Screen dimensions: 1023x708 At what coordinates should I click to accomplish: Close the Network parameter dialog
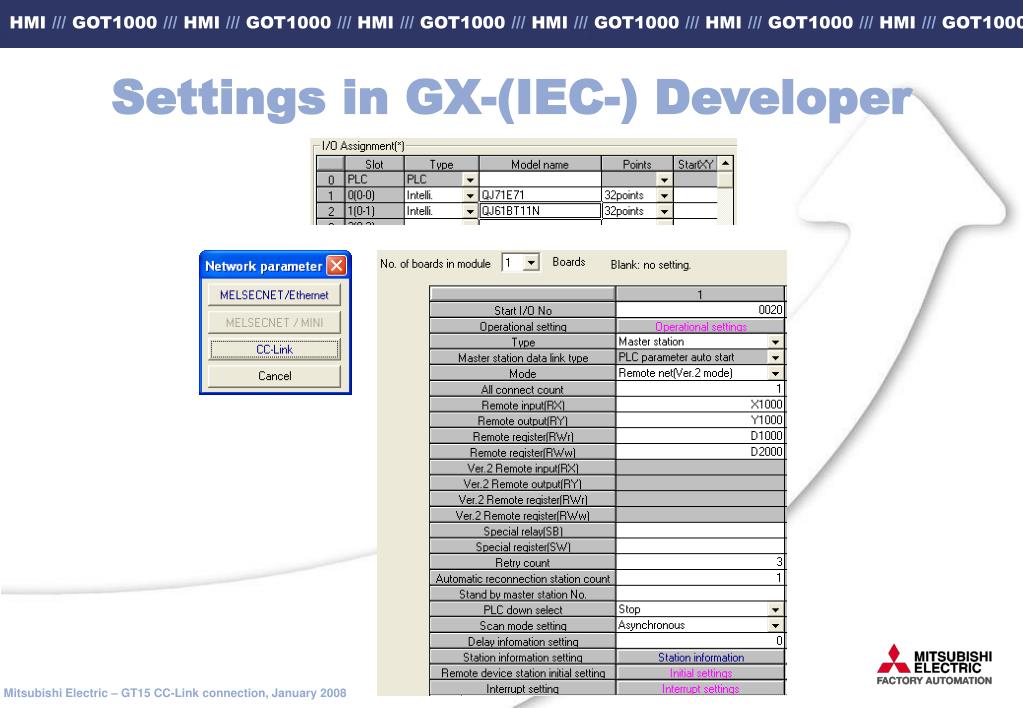point(337,266)
